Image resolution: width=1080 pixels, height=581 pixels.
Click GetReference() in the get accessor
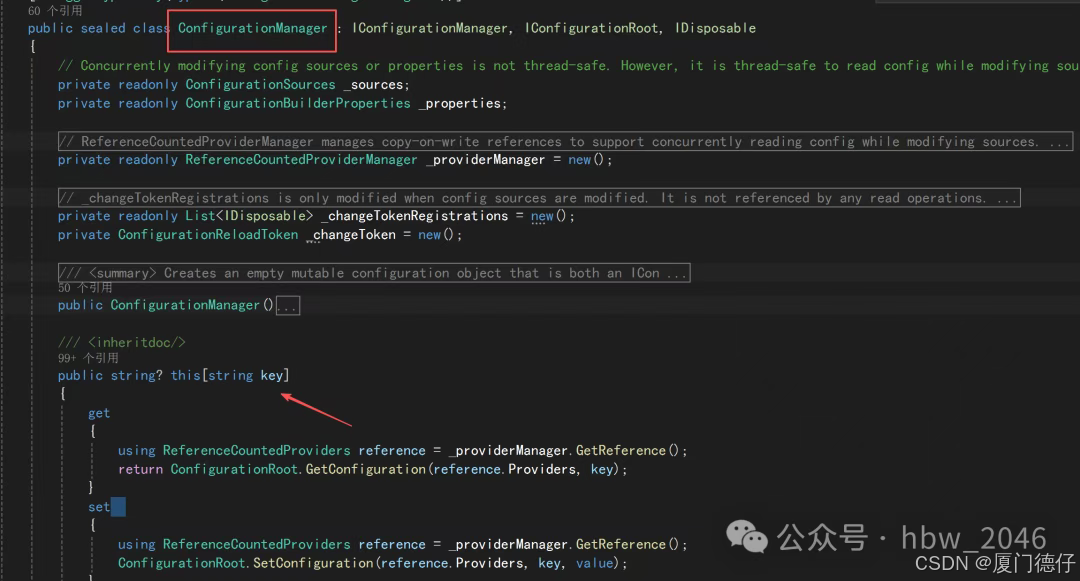[x=627, y=450]
